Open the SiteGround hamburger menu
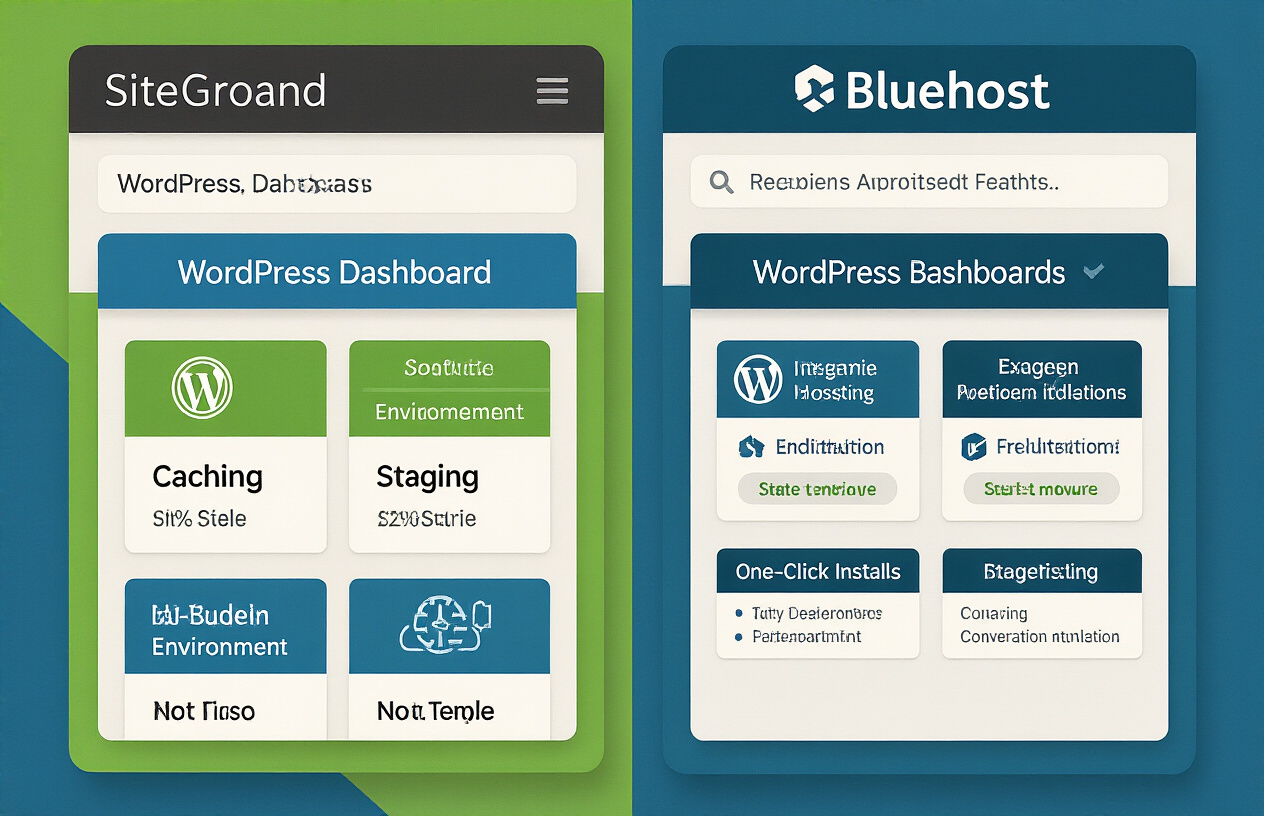The image size is (1264, 816). click(x=552, y=91)
